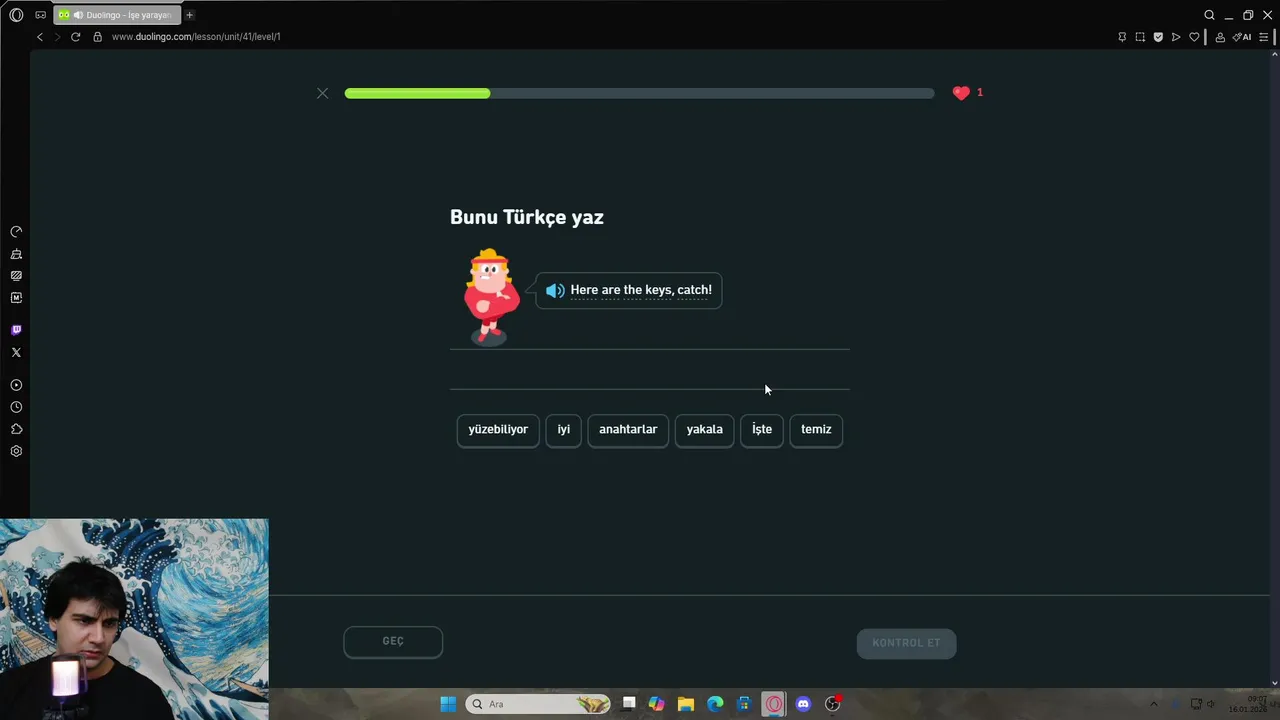Go back to the previous page
1280x720 pixels.
tap(40, 37)
